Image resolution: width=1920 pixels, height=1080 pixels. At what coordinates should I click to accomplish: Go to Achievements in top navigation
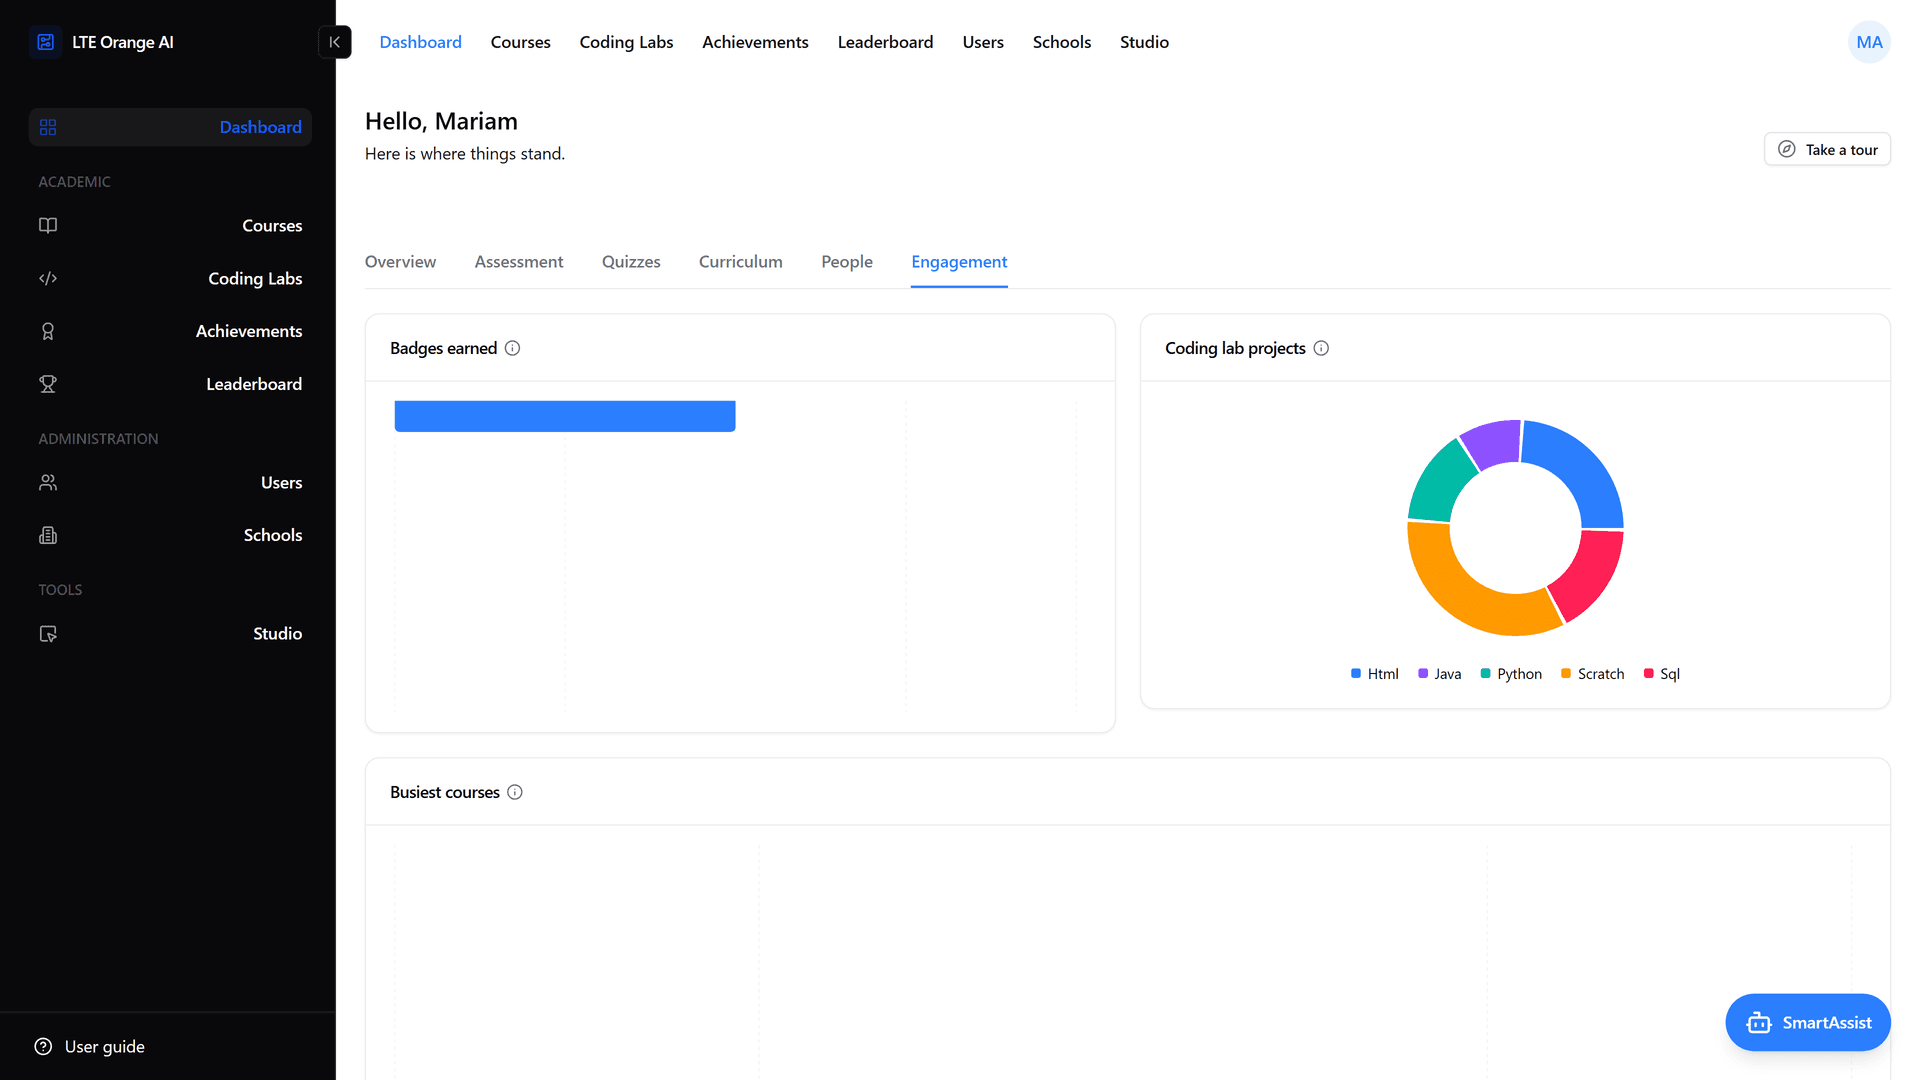coord(755,42)
